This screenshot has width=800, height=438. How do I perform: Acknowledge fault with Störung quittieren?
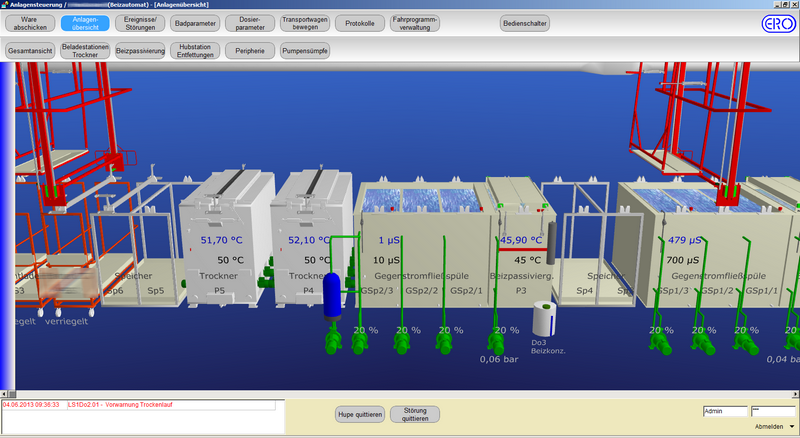[x=415, y=412]
